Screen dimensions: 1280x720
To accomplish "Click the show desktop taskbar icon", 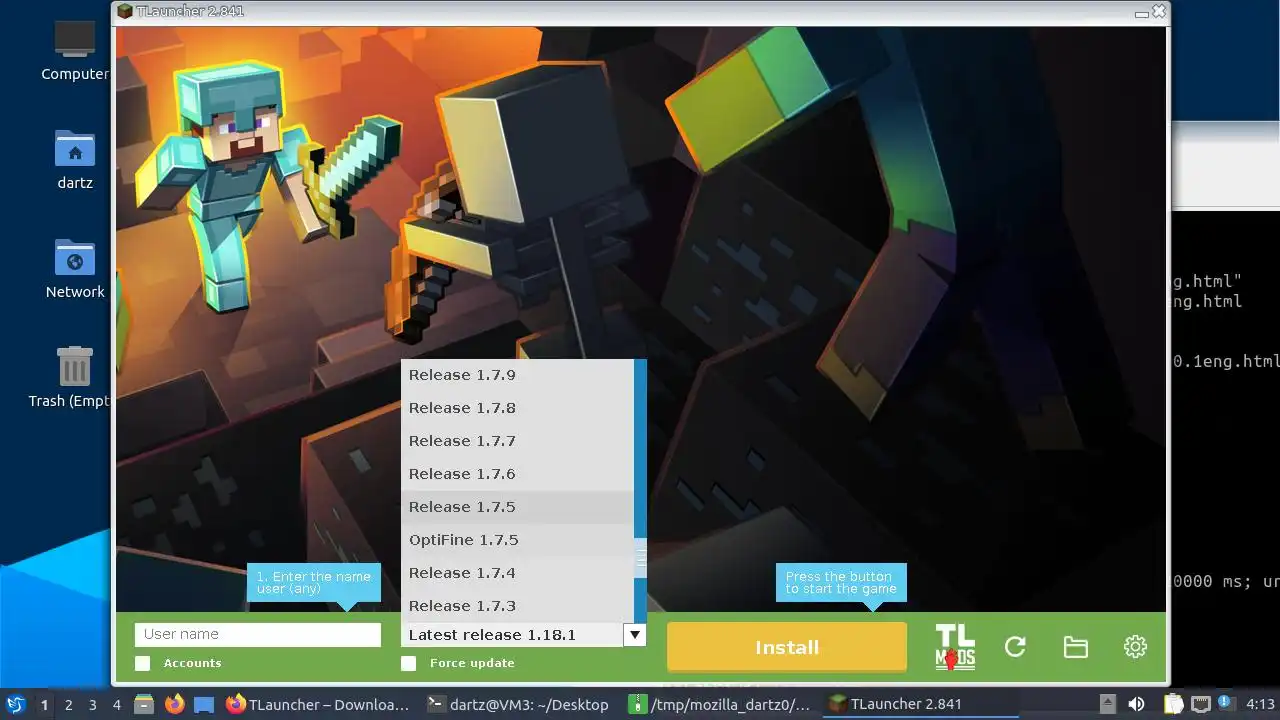I will [204, 704].
